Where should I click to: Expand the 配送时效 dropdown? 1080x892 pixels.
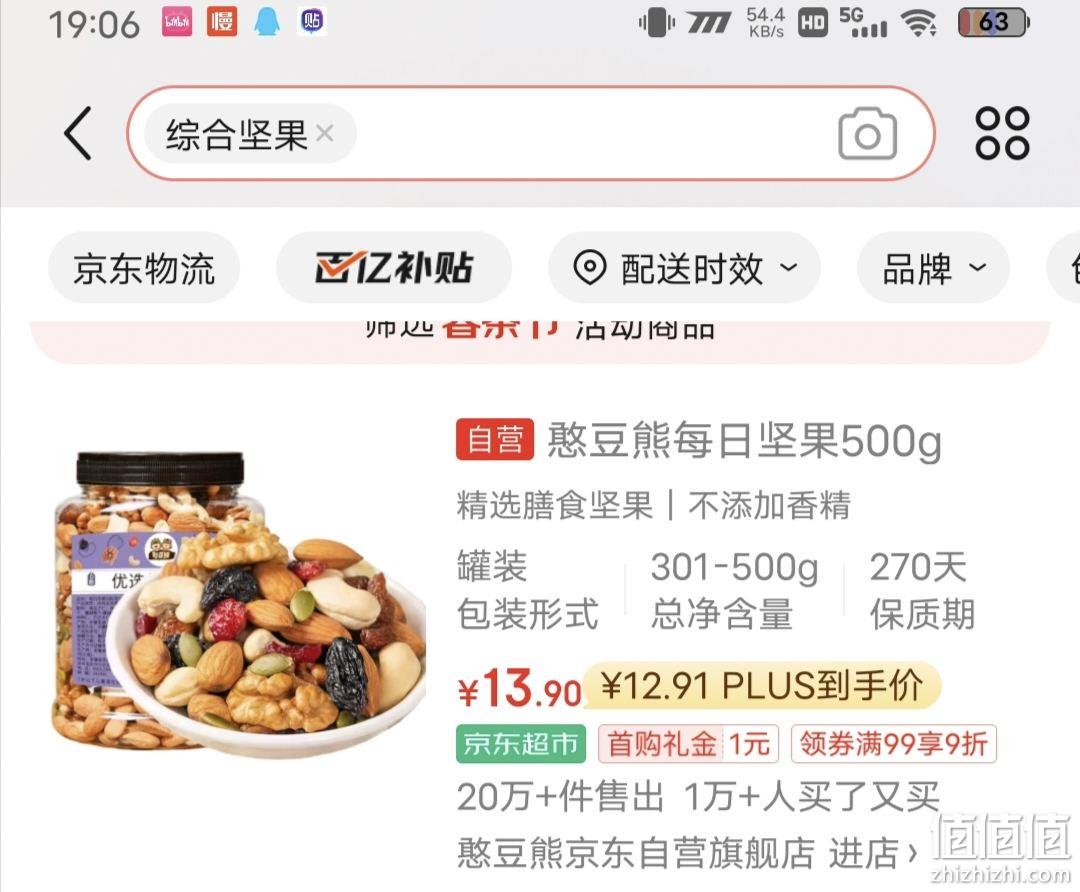[x=685, y=268]
